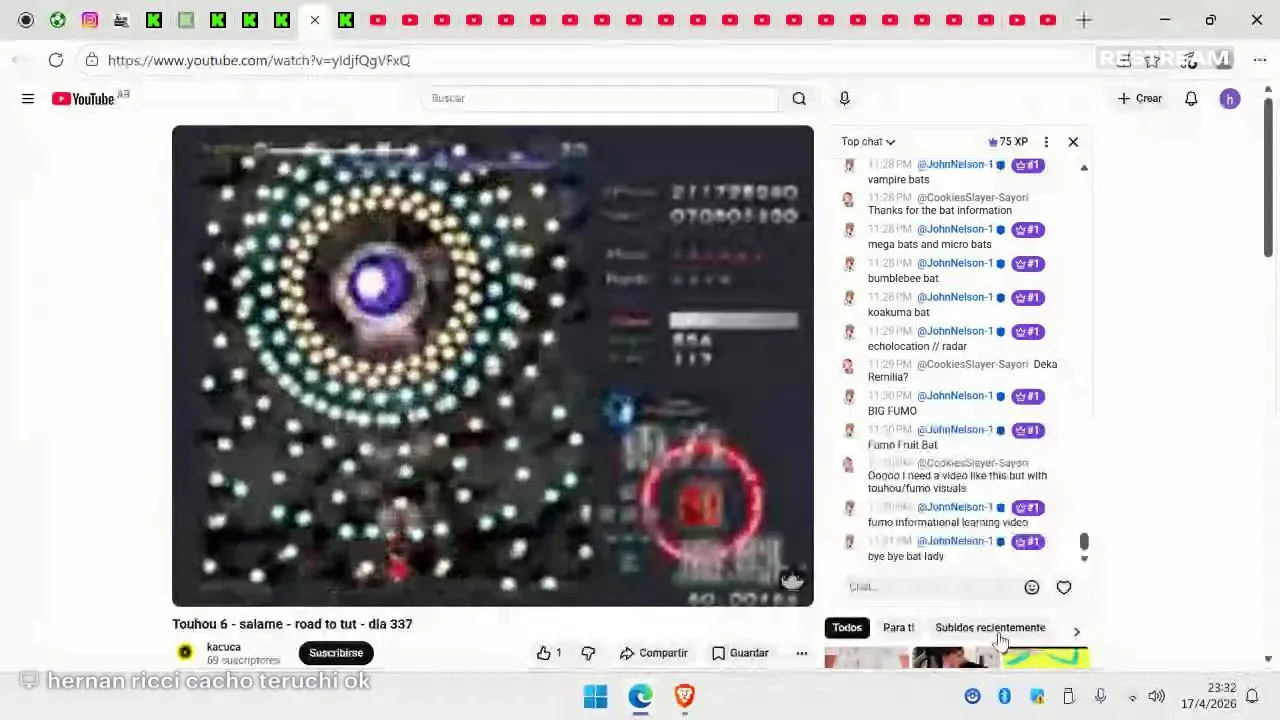Click the video title text

coord(292,624)
